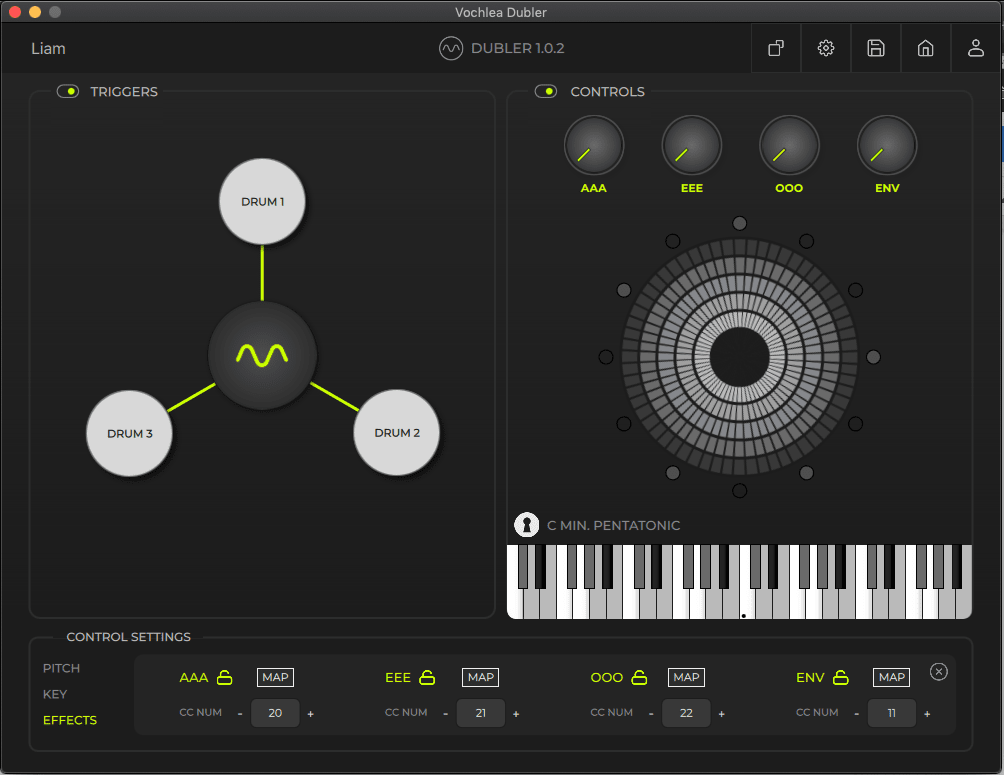Click the piano key marked with a dot
1004x775 pixels.
click(743, 605)
